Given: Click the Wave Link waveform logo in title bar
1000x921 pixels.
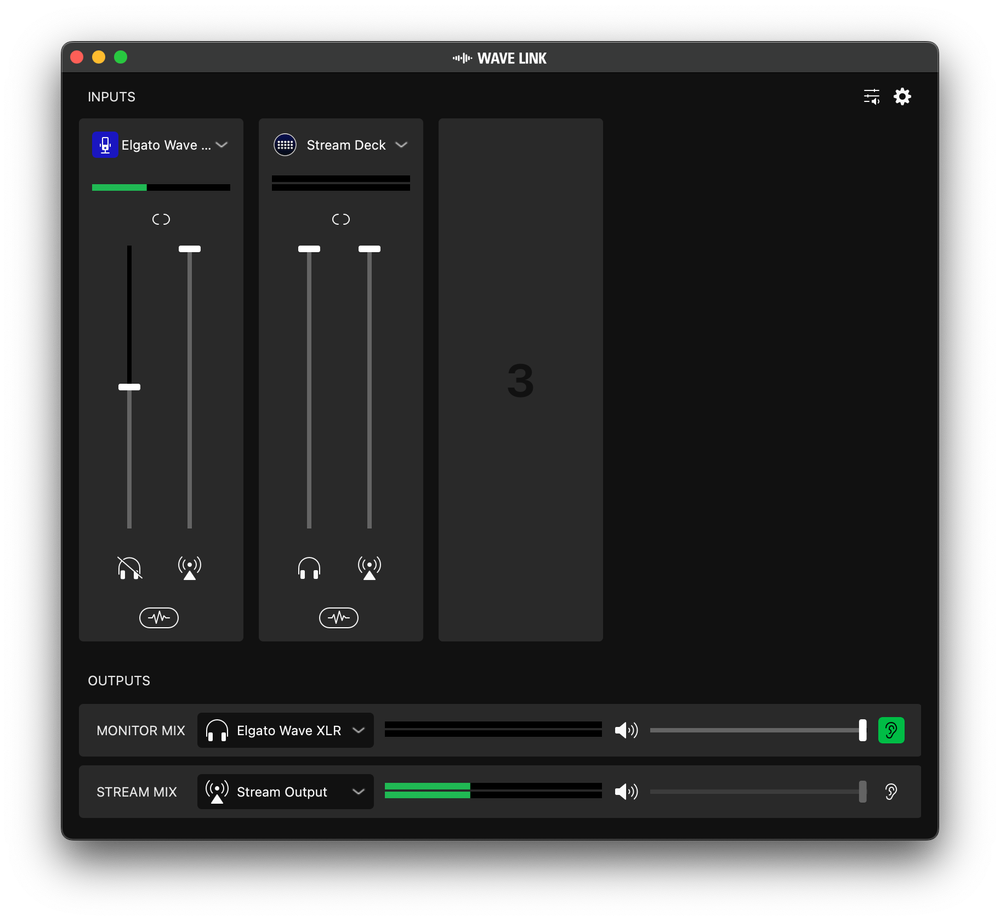Looking at the screenshot, I should 462,58.
